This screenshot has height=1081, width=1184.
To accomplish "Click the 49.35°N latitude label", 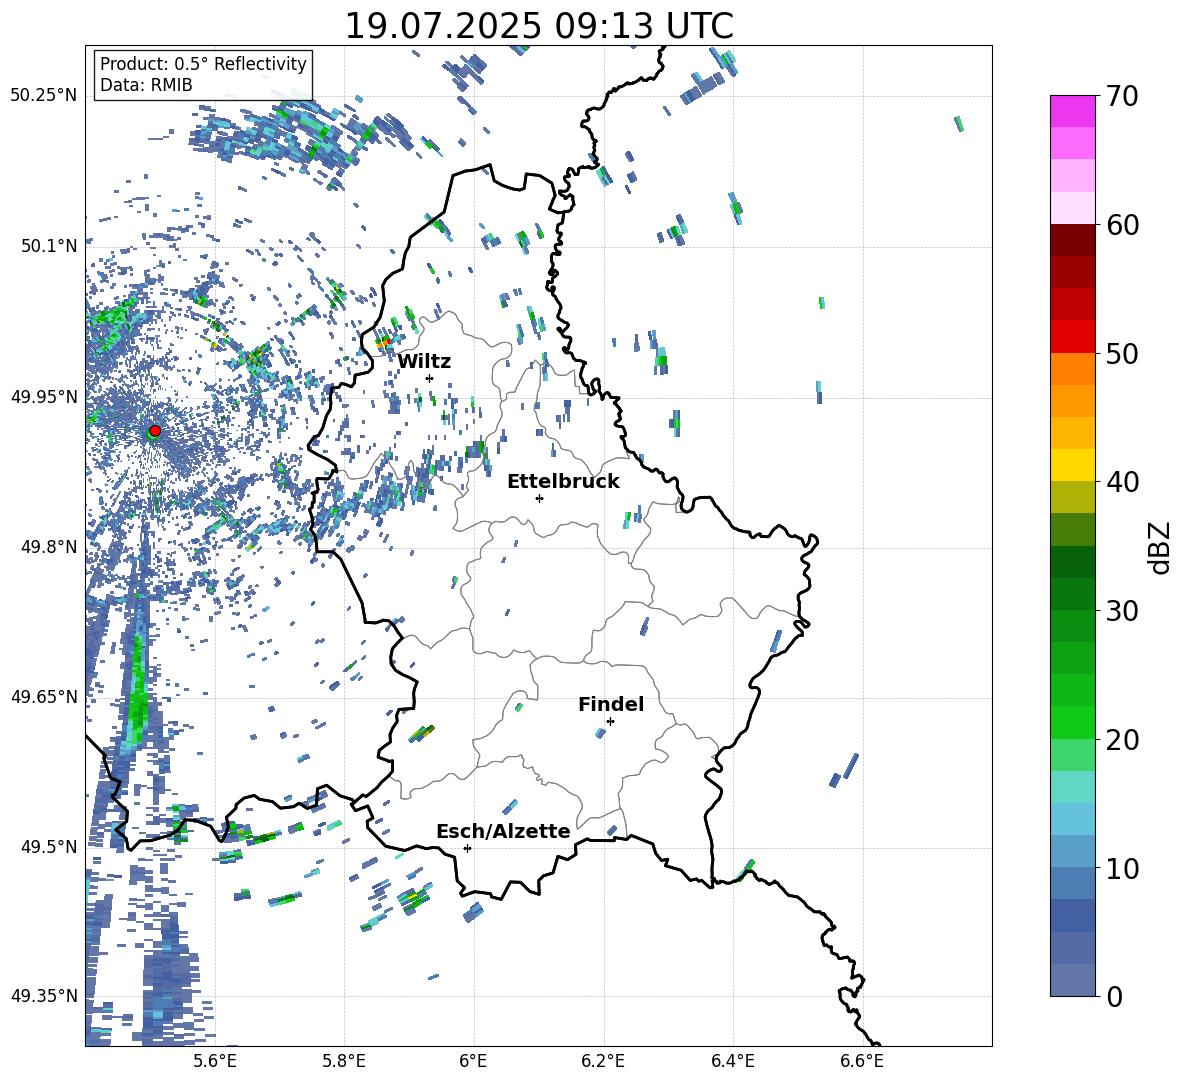I will [44, 996].
